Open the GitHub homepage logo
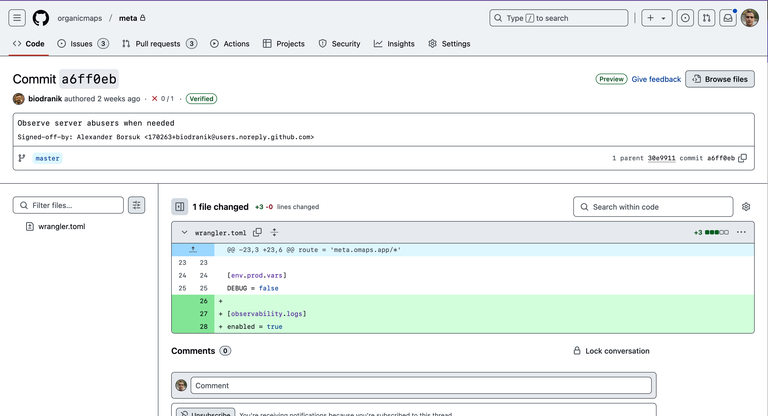This screenshot has height=416, width=768. 41,18
